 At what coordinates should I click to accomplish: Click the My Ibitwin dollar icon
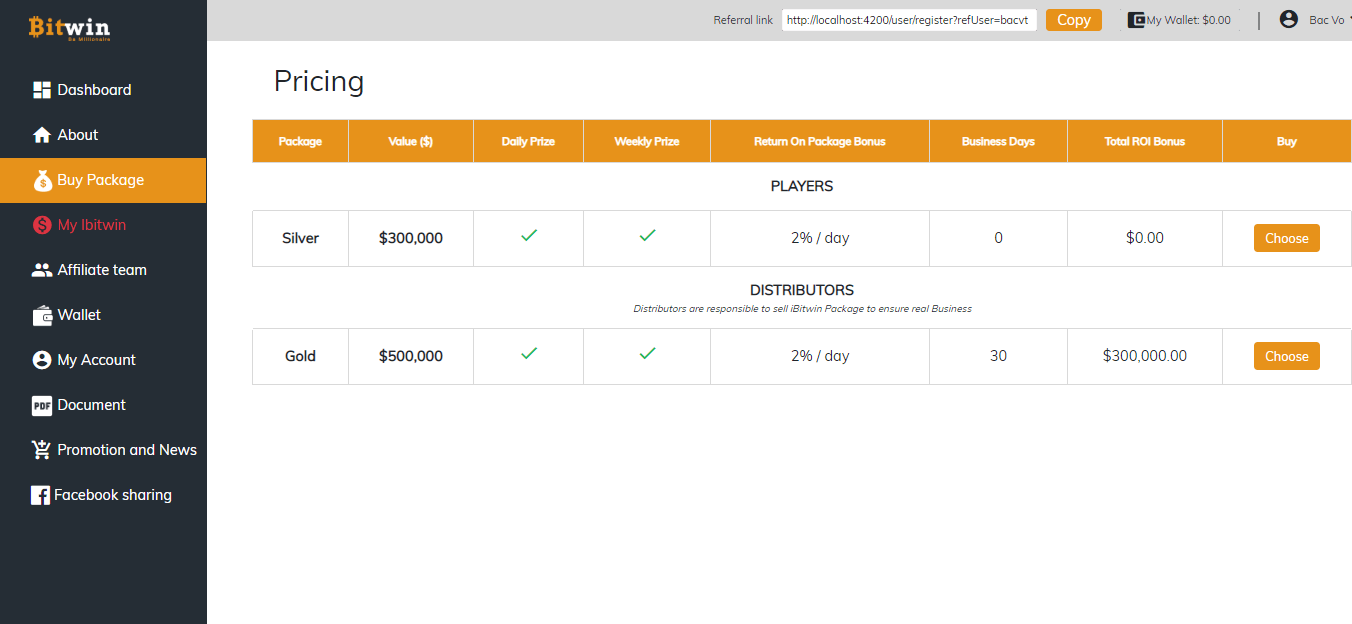tap(41, 225)
